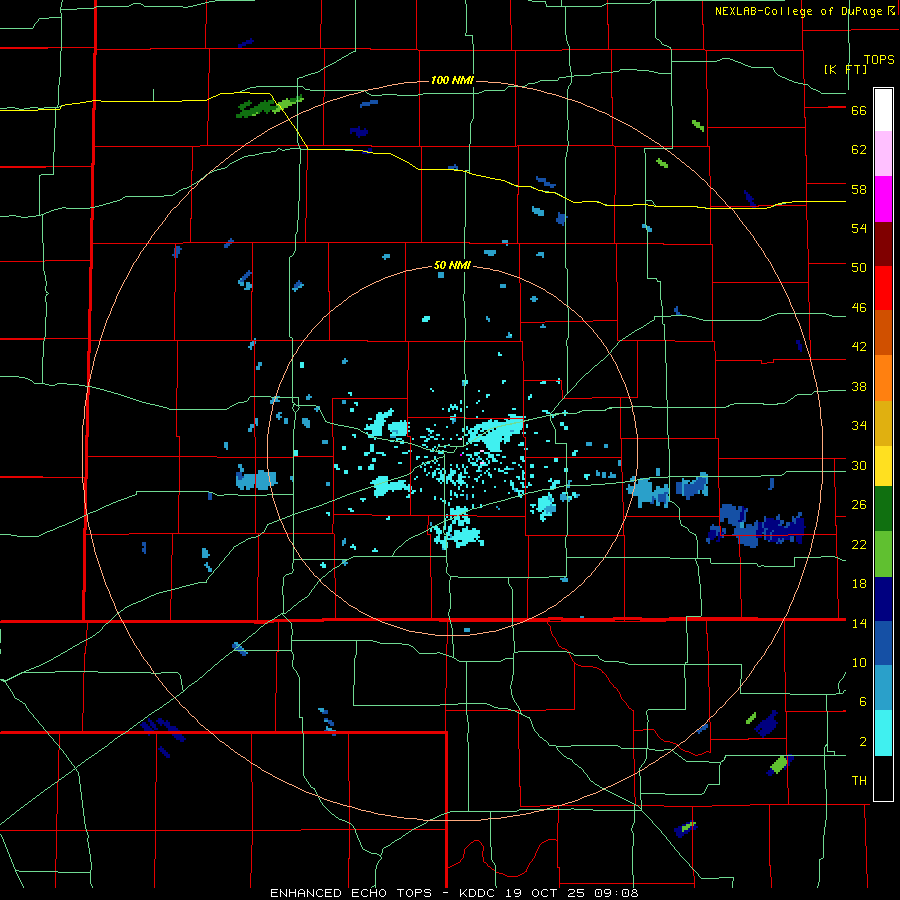Click the K FT units label
The image size is (900, 900).
(x=845, y=69)
